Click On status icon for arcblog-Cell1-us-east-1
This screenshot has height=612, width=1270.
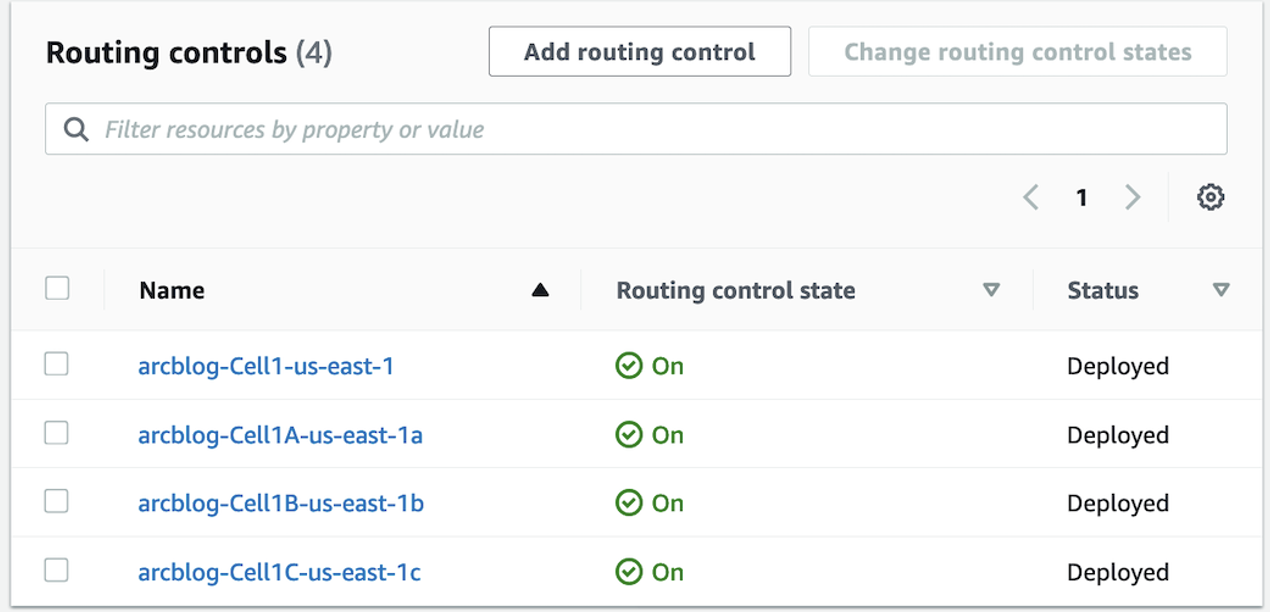(629, 366)
